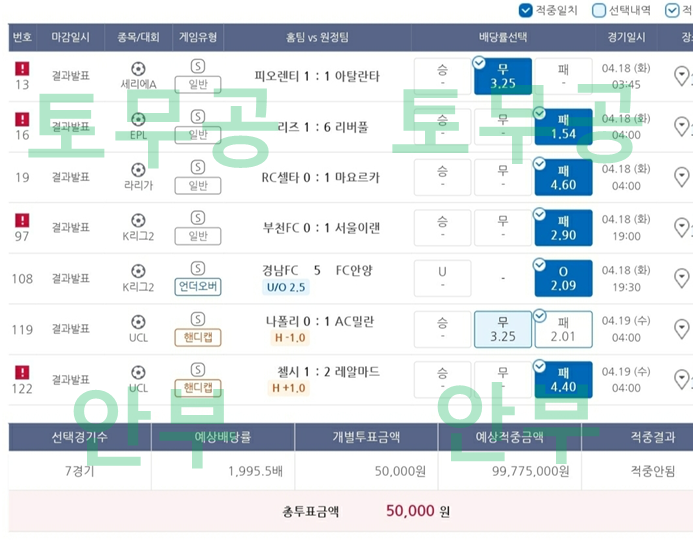Click the soccer ball icon for 세리에A
Viewport: 693px width, 541px height.
[x=138, y=68]
